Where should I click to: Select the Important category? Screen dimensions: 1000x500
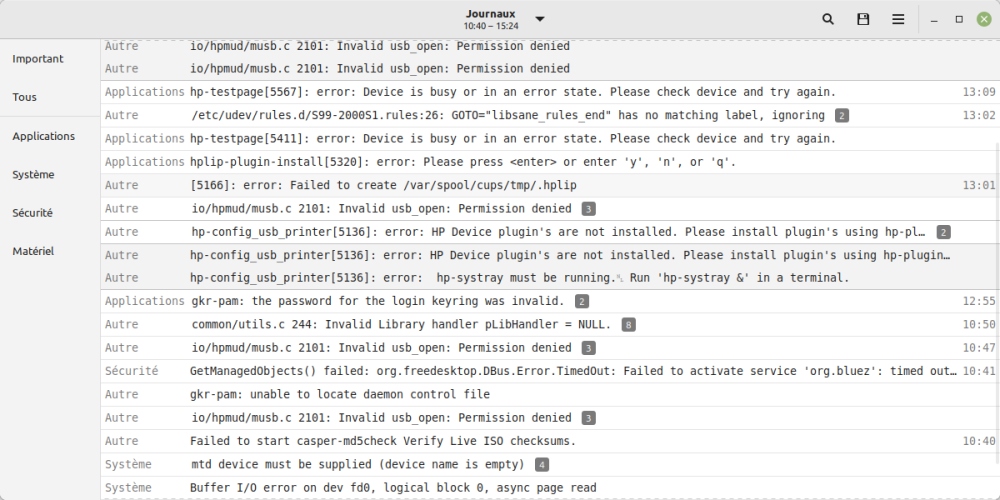point(38,59)
